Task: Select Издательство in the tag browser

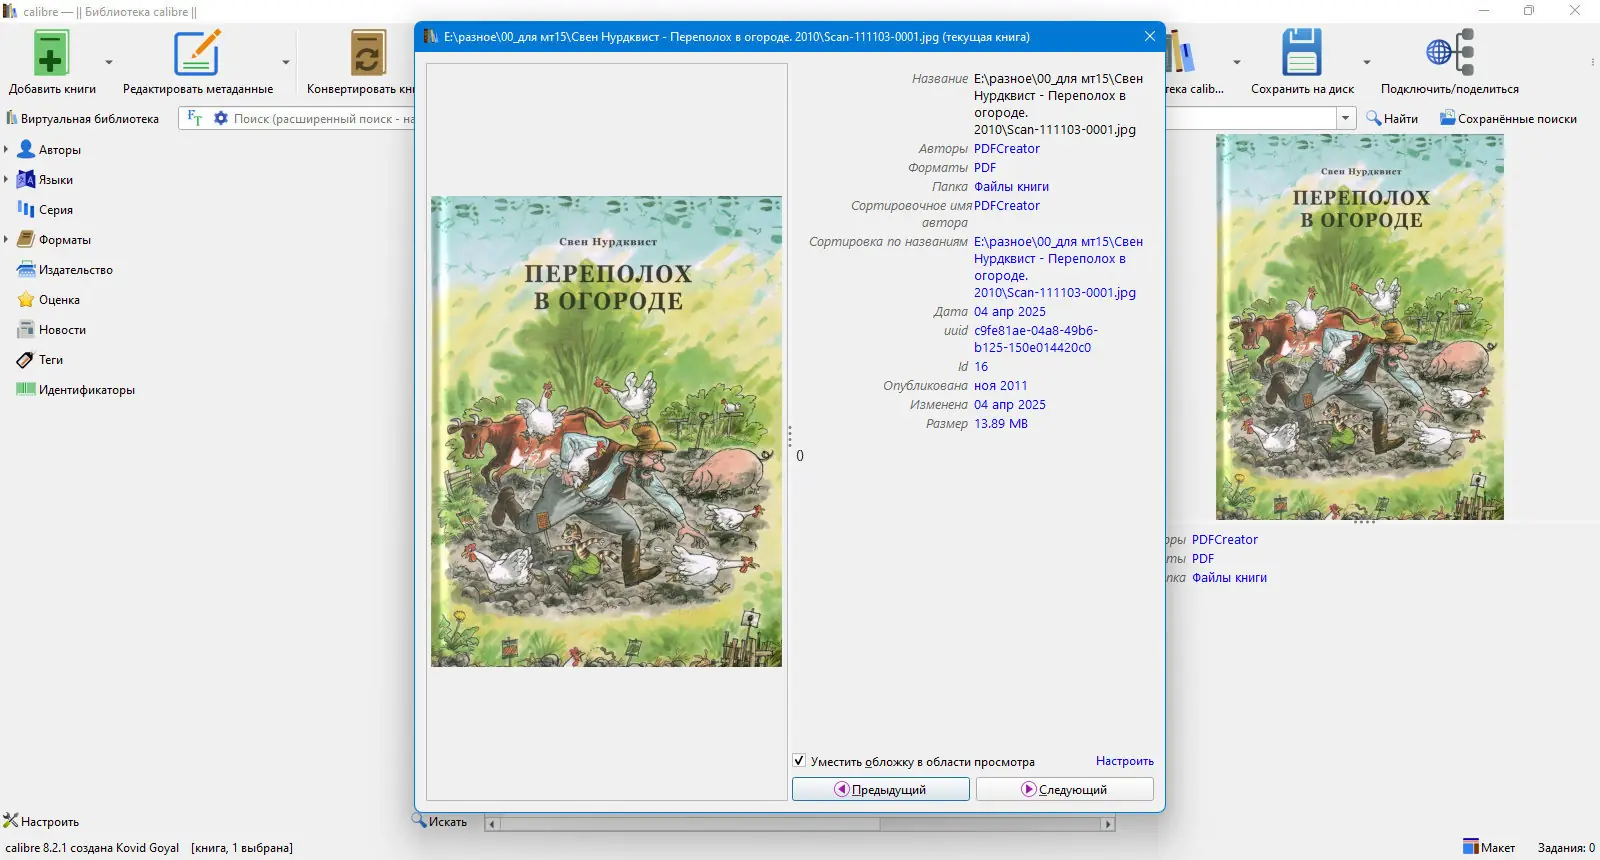Action: 76,270
